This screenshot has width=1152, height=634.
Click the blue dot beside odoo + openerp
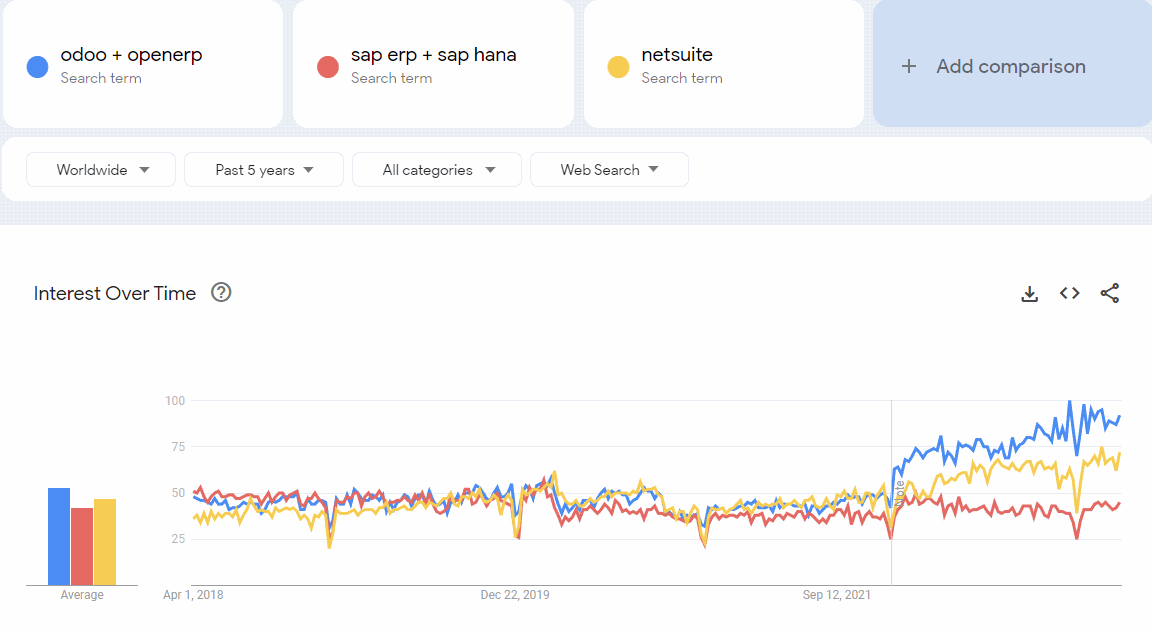(38, 67)
